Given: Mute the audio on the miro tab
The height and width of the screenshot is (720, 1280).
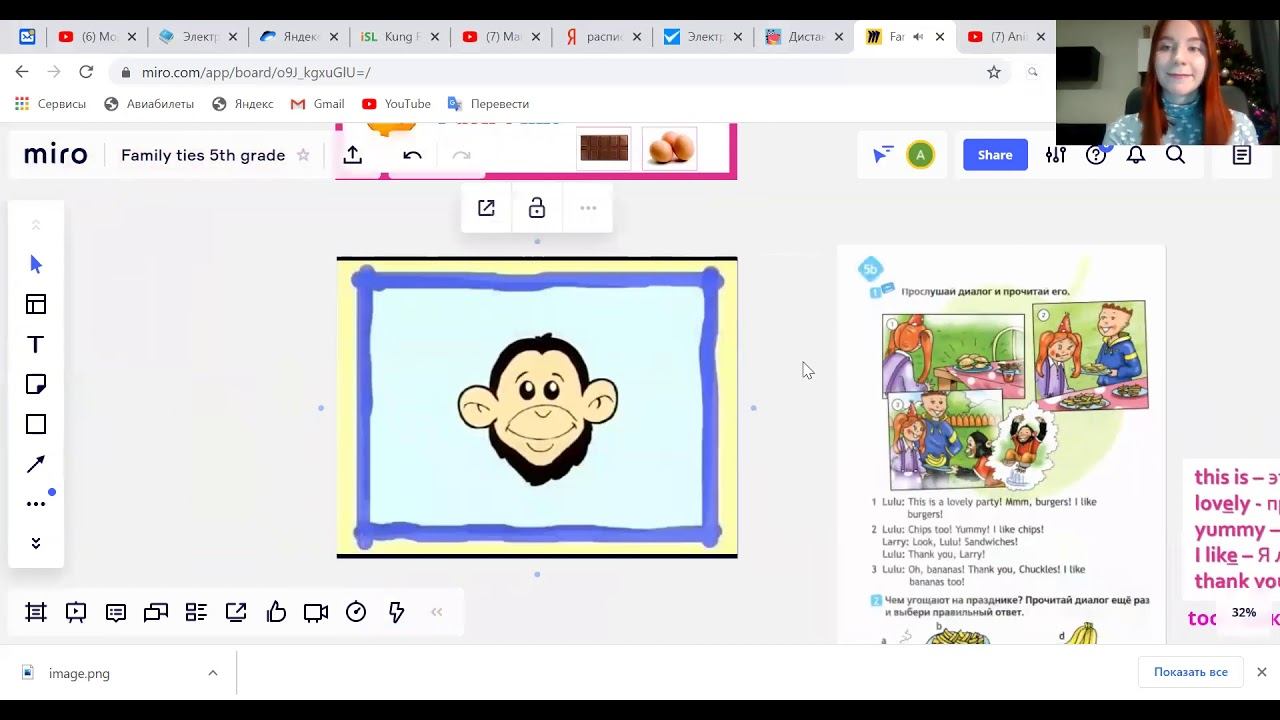Looking at the screenshot, I should tap(918, 37).
